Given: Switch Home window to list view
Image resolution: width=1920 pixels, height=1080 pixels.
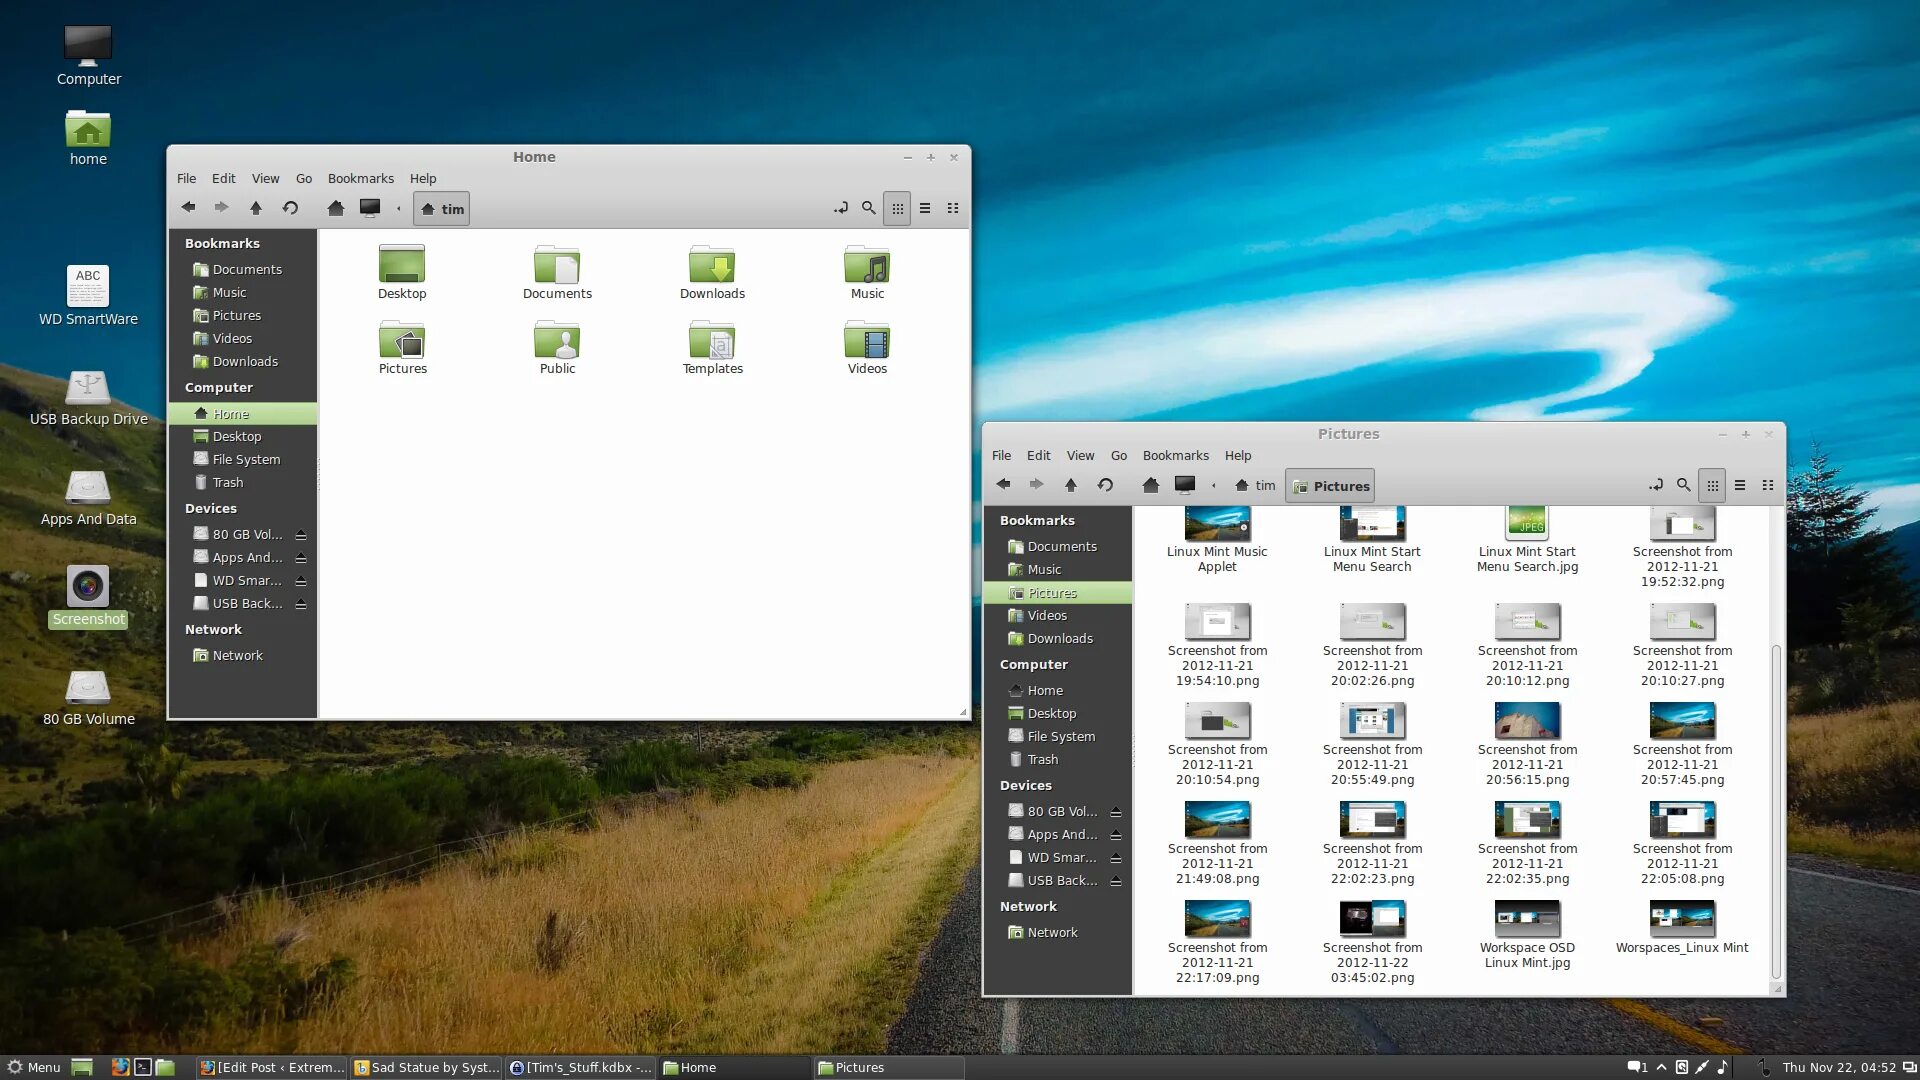Looking at the screenshot, I should click(925, 208).
